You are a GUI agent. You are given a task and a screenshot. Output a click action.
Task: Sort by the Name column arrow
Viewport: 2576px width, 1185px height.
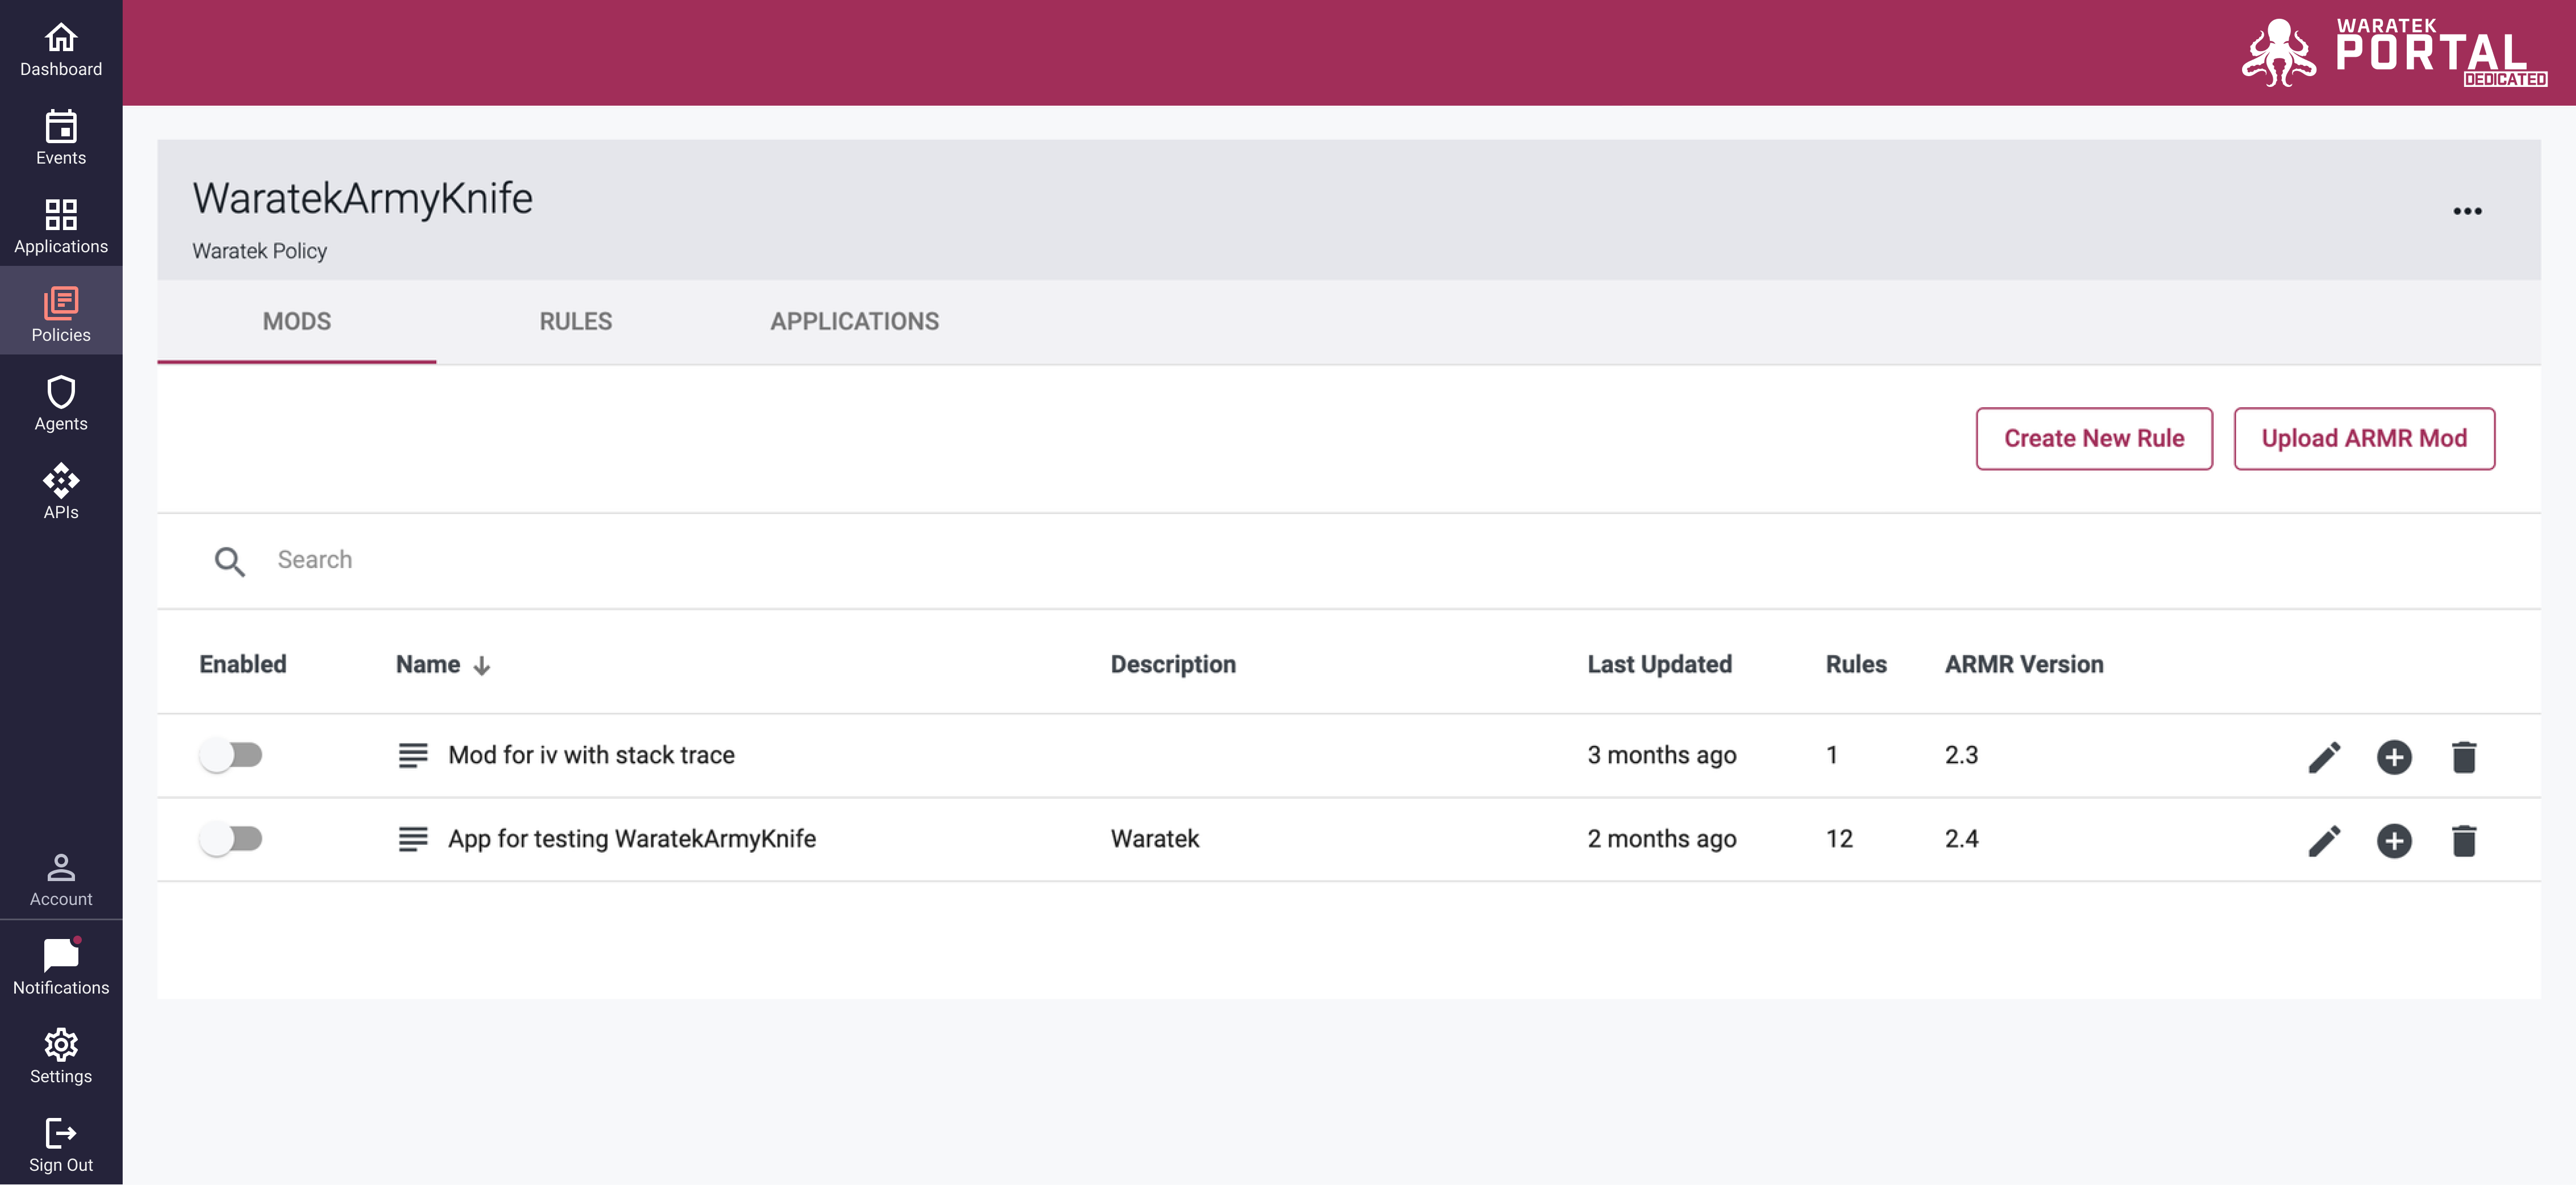482,666
